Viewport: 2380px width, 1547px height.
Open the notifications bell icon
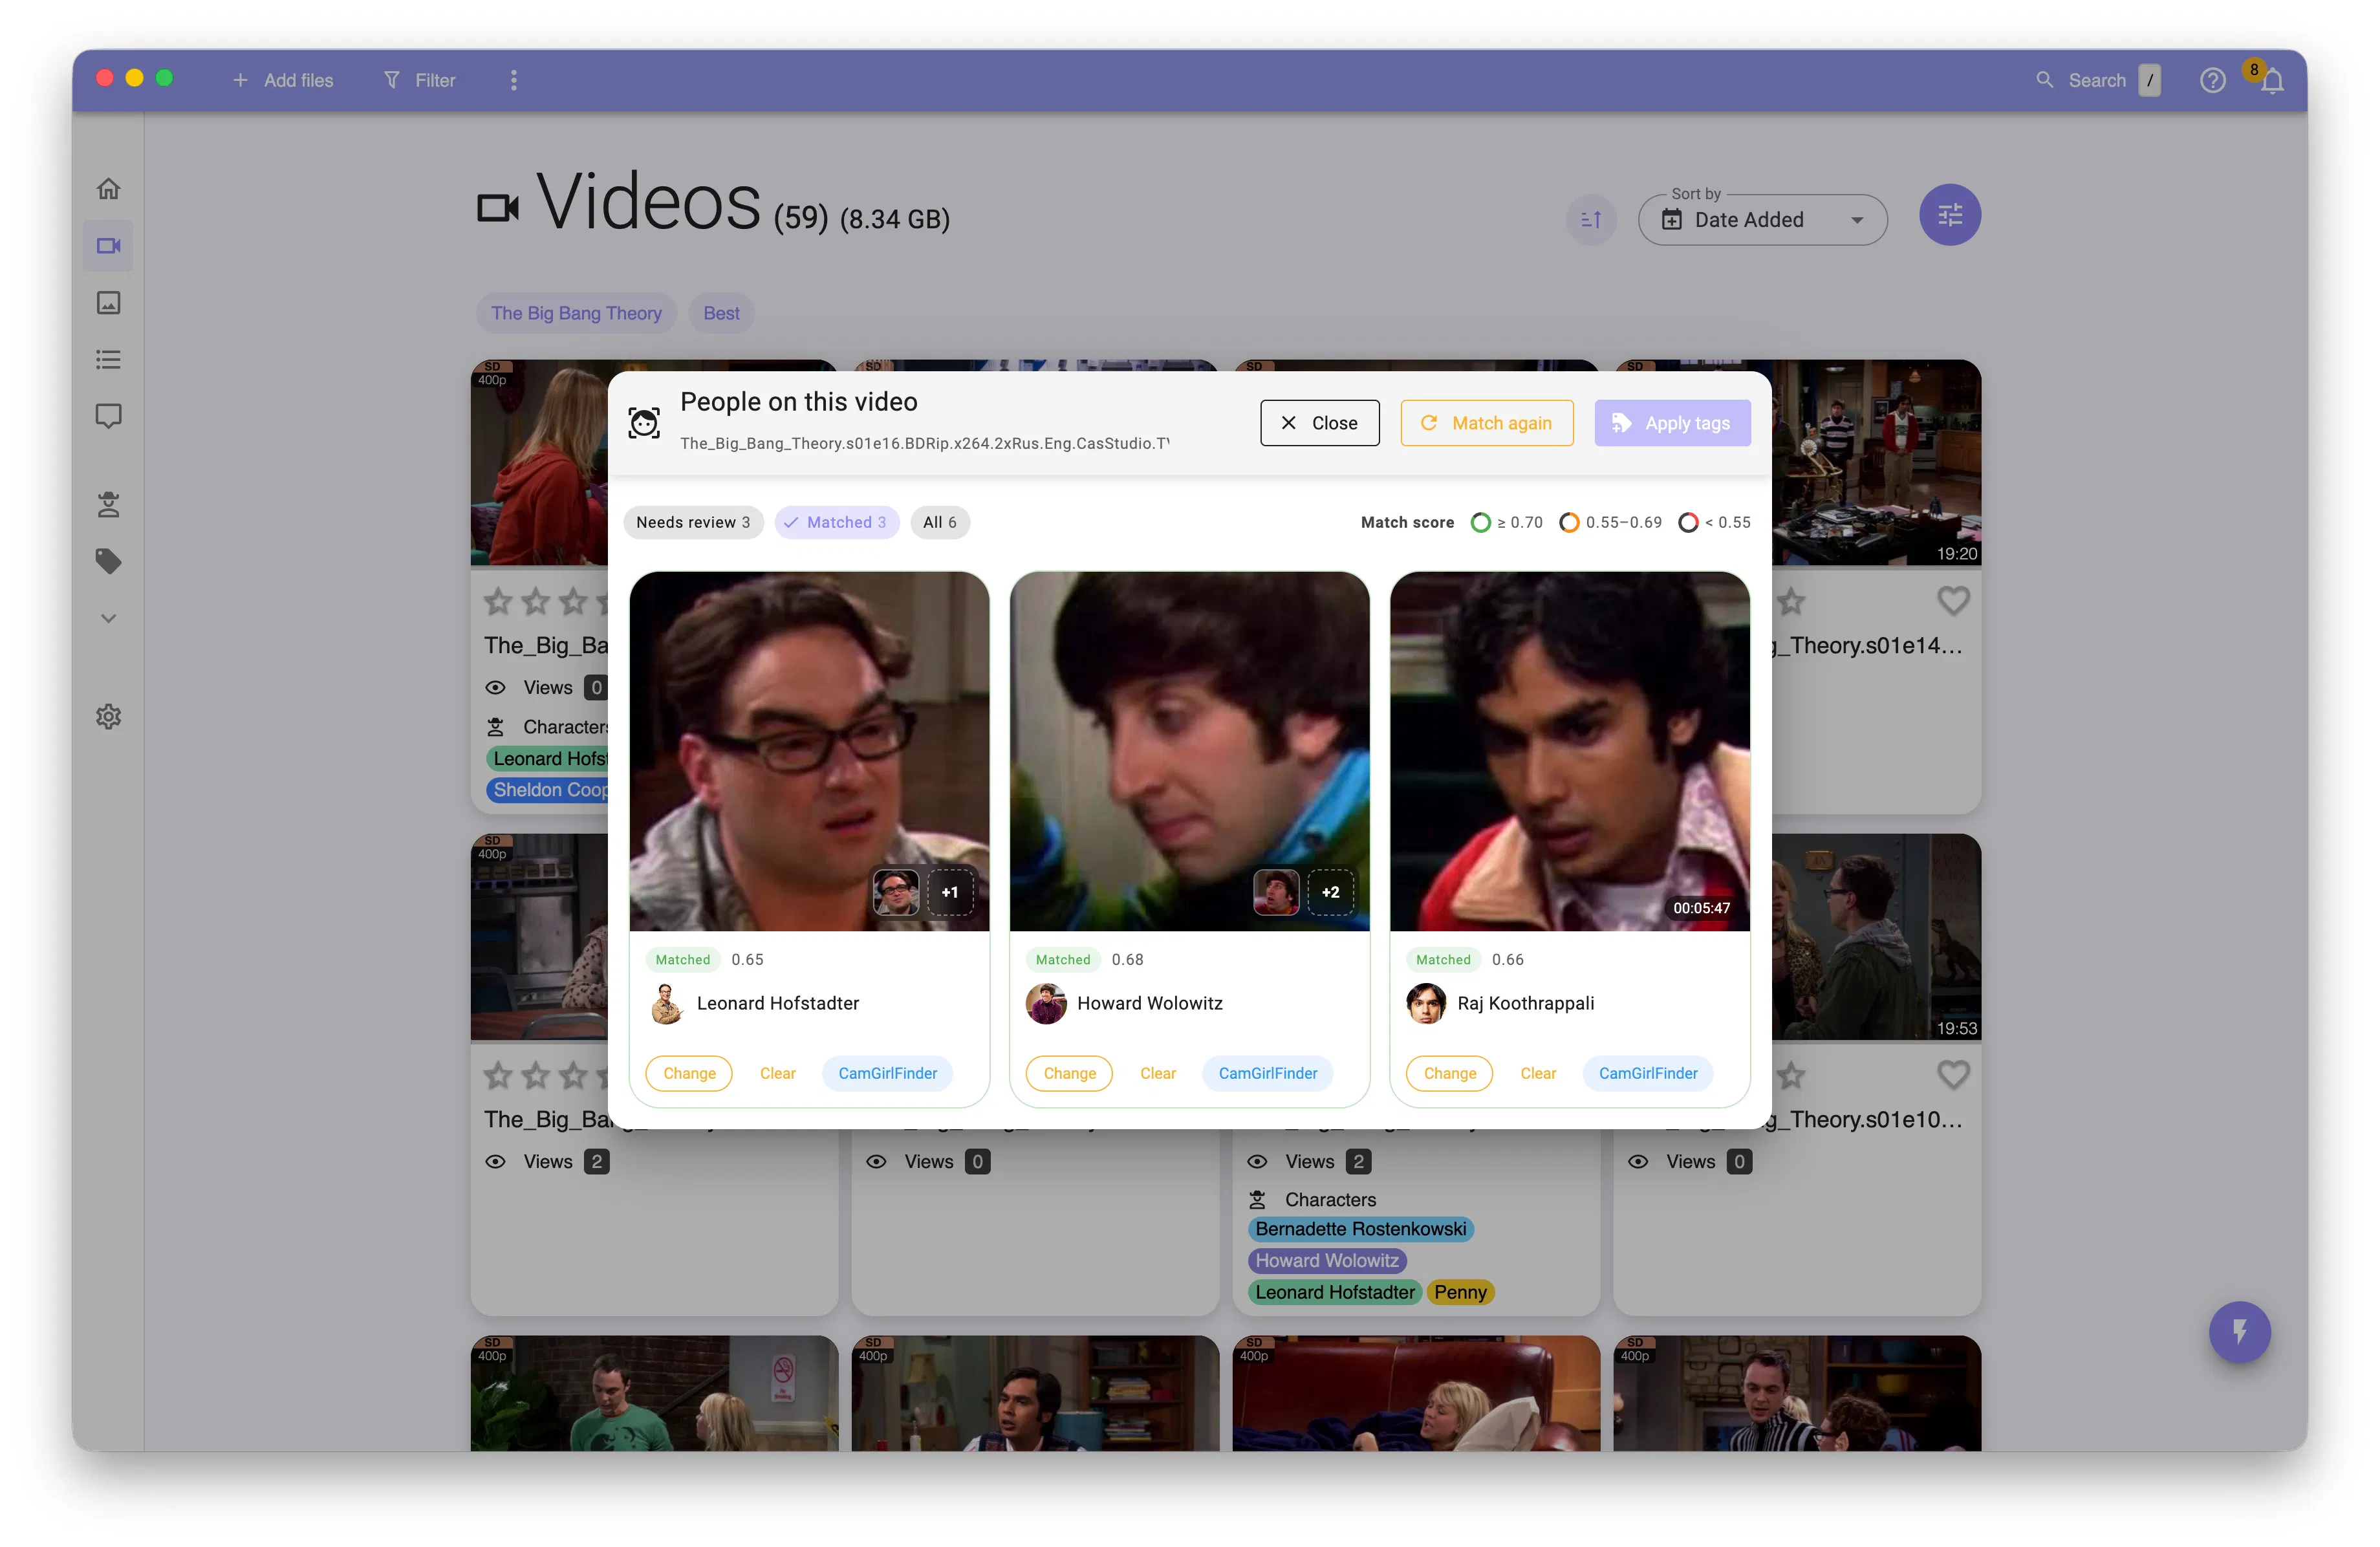(2272, 80)
